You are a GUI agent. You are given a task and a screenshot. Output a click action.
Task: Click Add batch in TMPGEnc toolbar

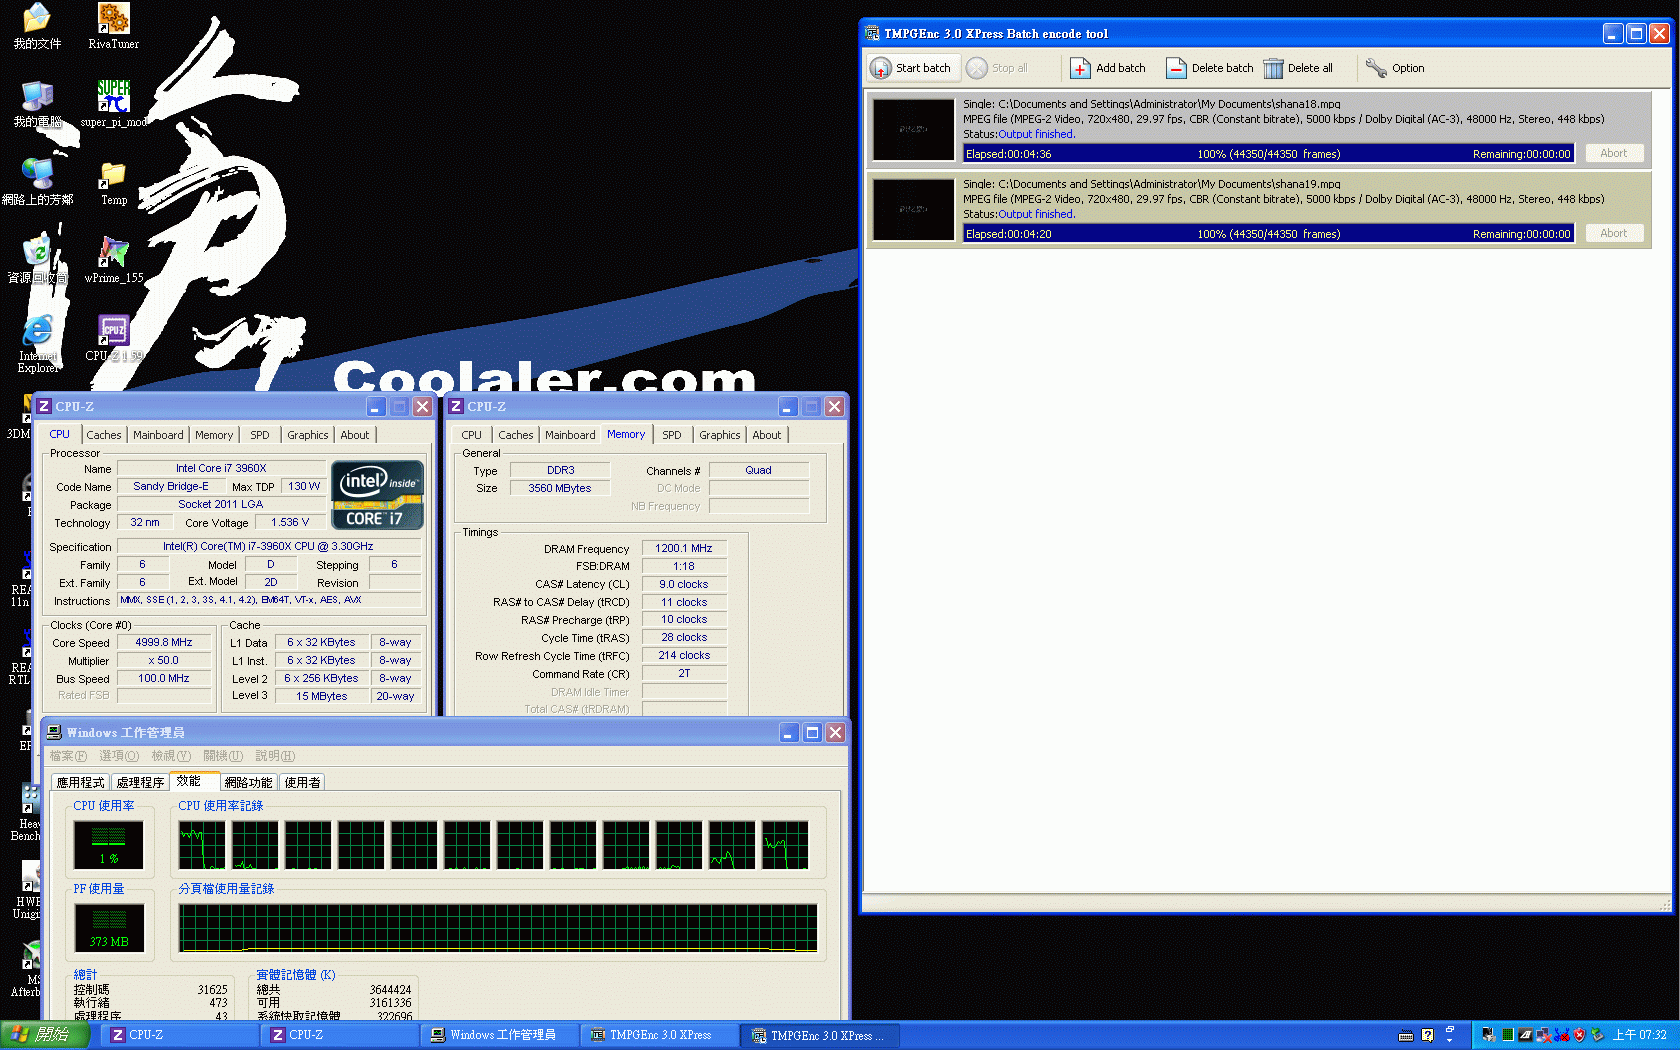pos(1108,68)
